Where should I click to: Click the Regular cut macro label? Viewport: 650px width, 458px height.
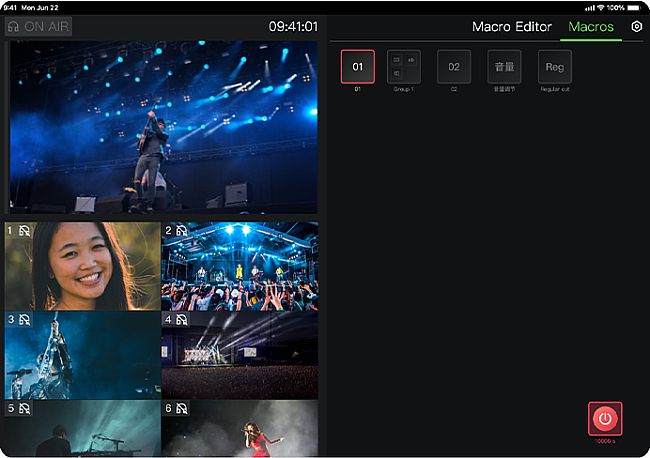(x=555, y=89)
